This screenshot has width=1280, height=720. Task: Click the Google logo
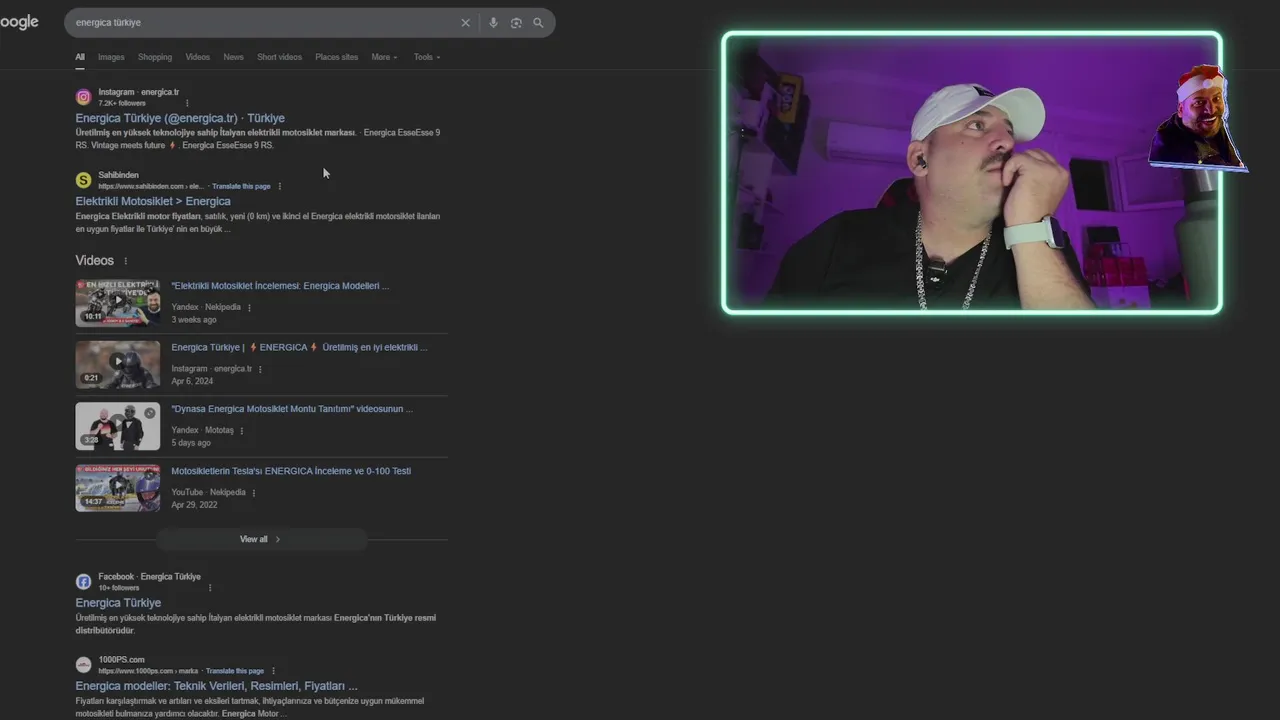pos(19,22)
